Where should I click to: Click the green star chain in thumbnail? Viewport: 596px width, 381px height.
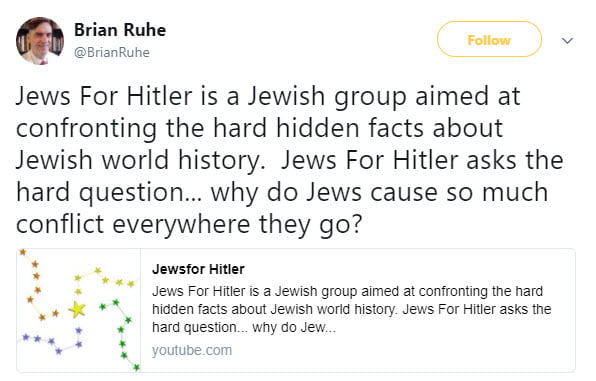pos(121,333)
